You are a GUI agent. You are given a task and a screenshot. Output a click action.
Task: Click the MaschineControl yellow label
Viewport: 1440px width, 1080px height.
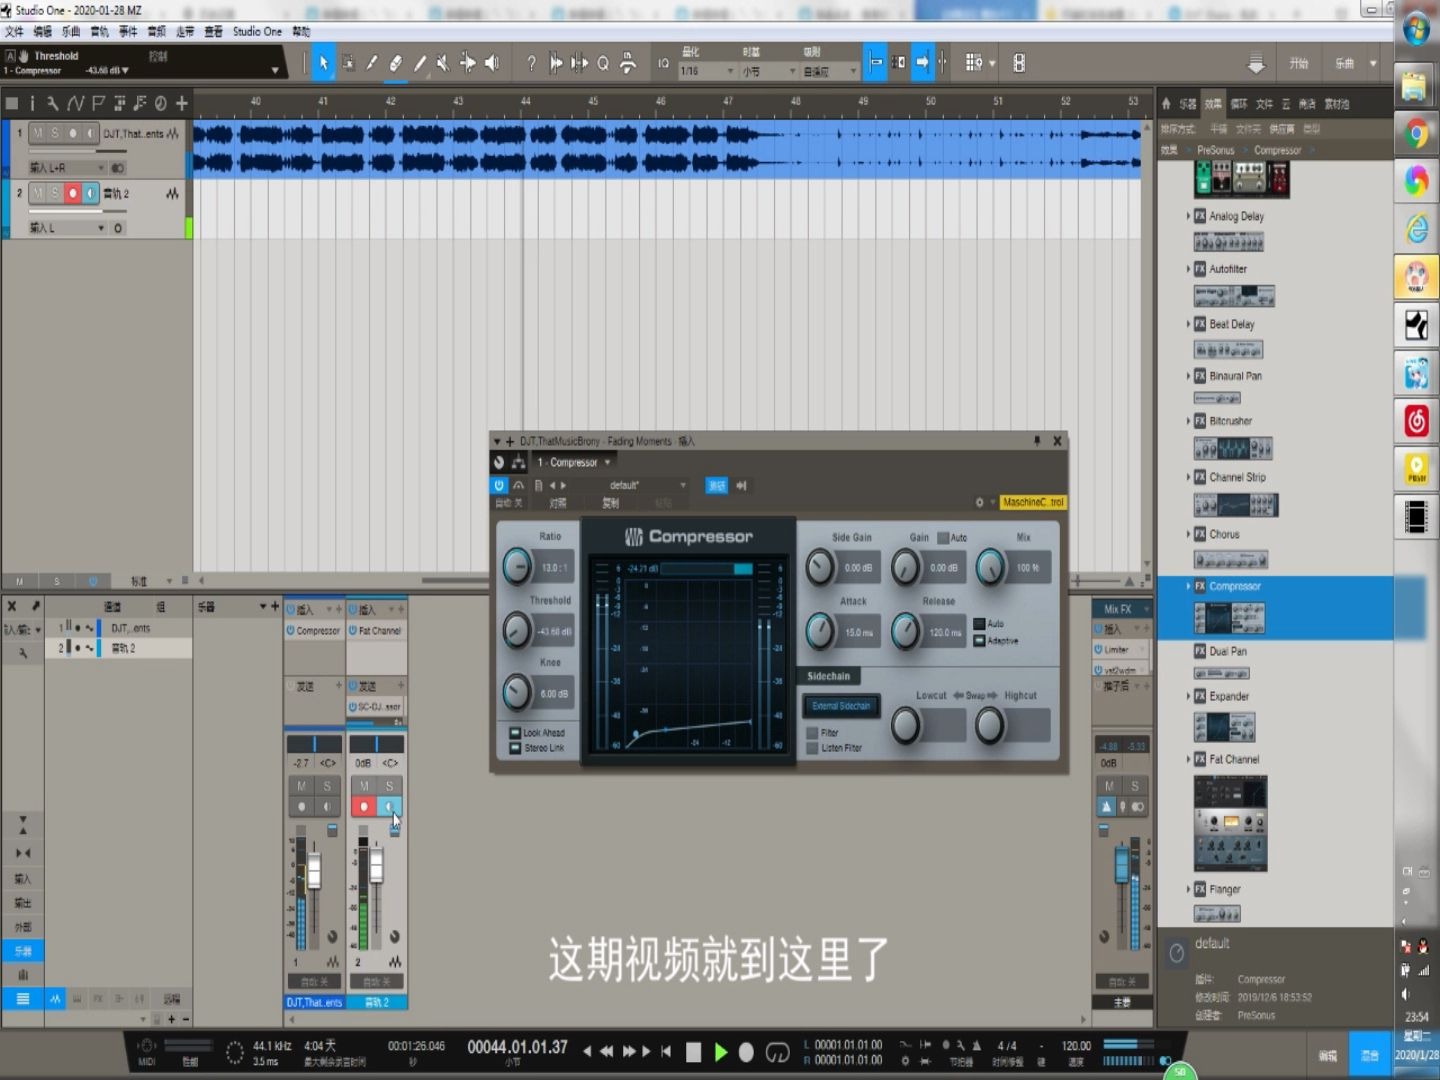(1033, 502)
